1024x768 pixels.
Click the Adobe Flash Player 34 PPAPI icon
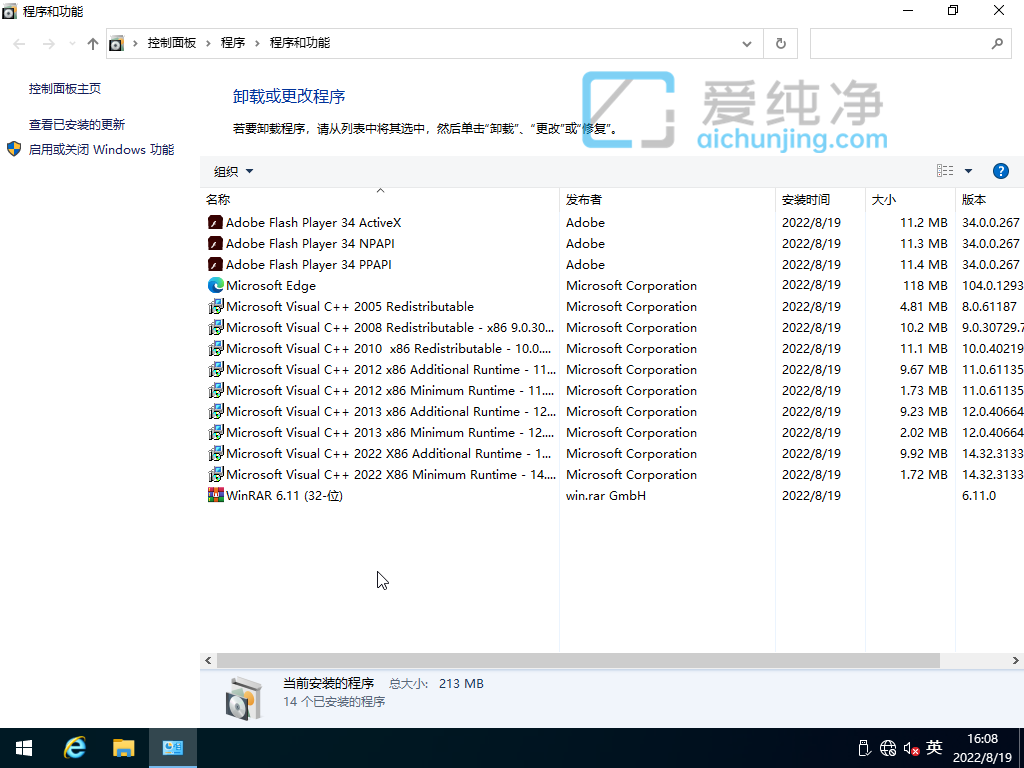pyautogui.click(x=216, y=264)
